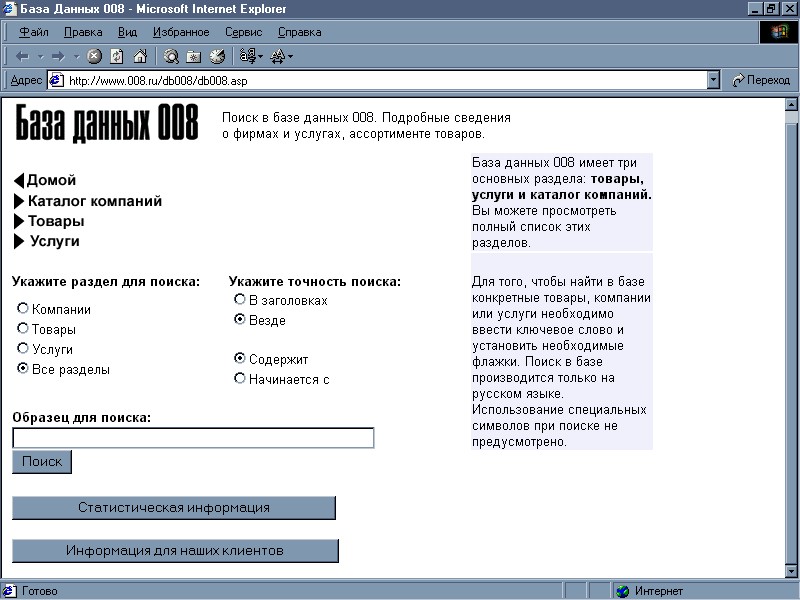
Task: Open Search pane with magnifier icon
Action: pyautogui.click(x=171, y=56)
